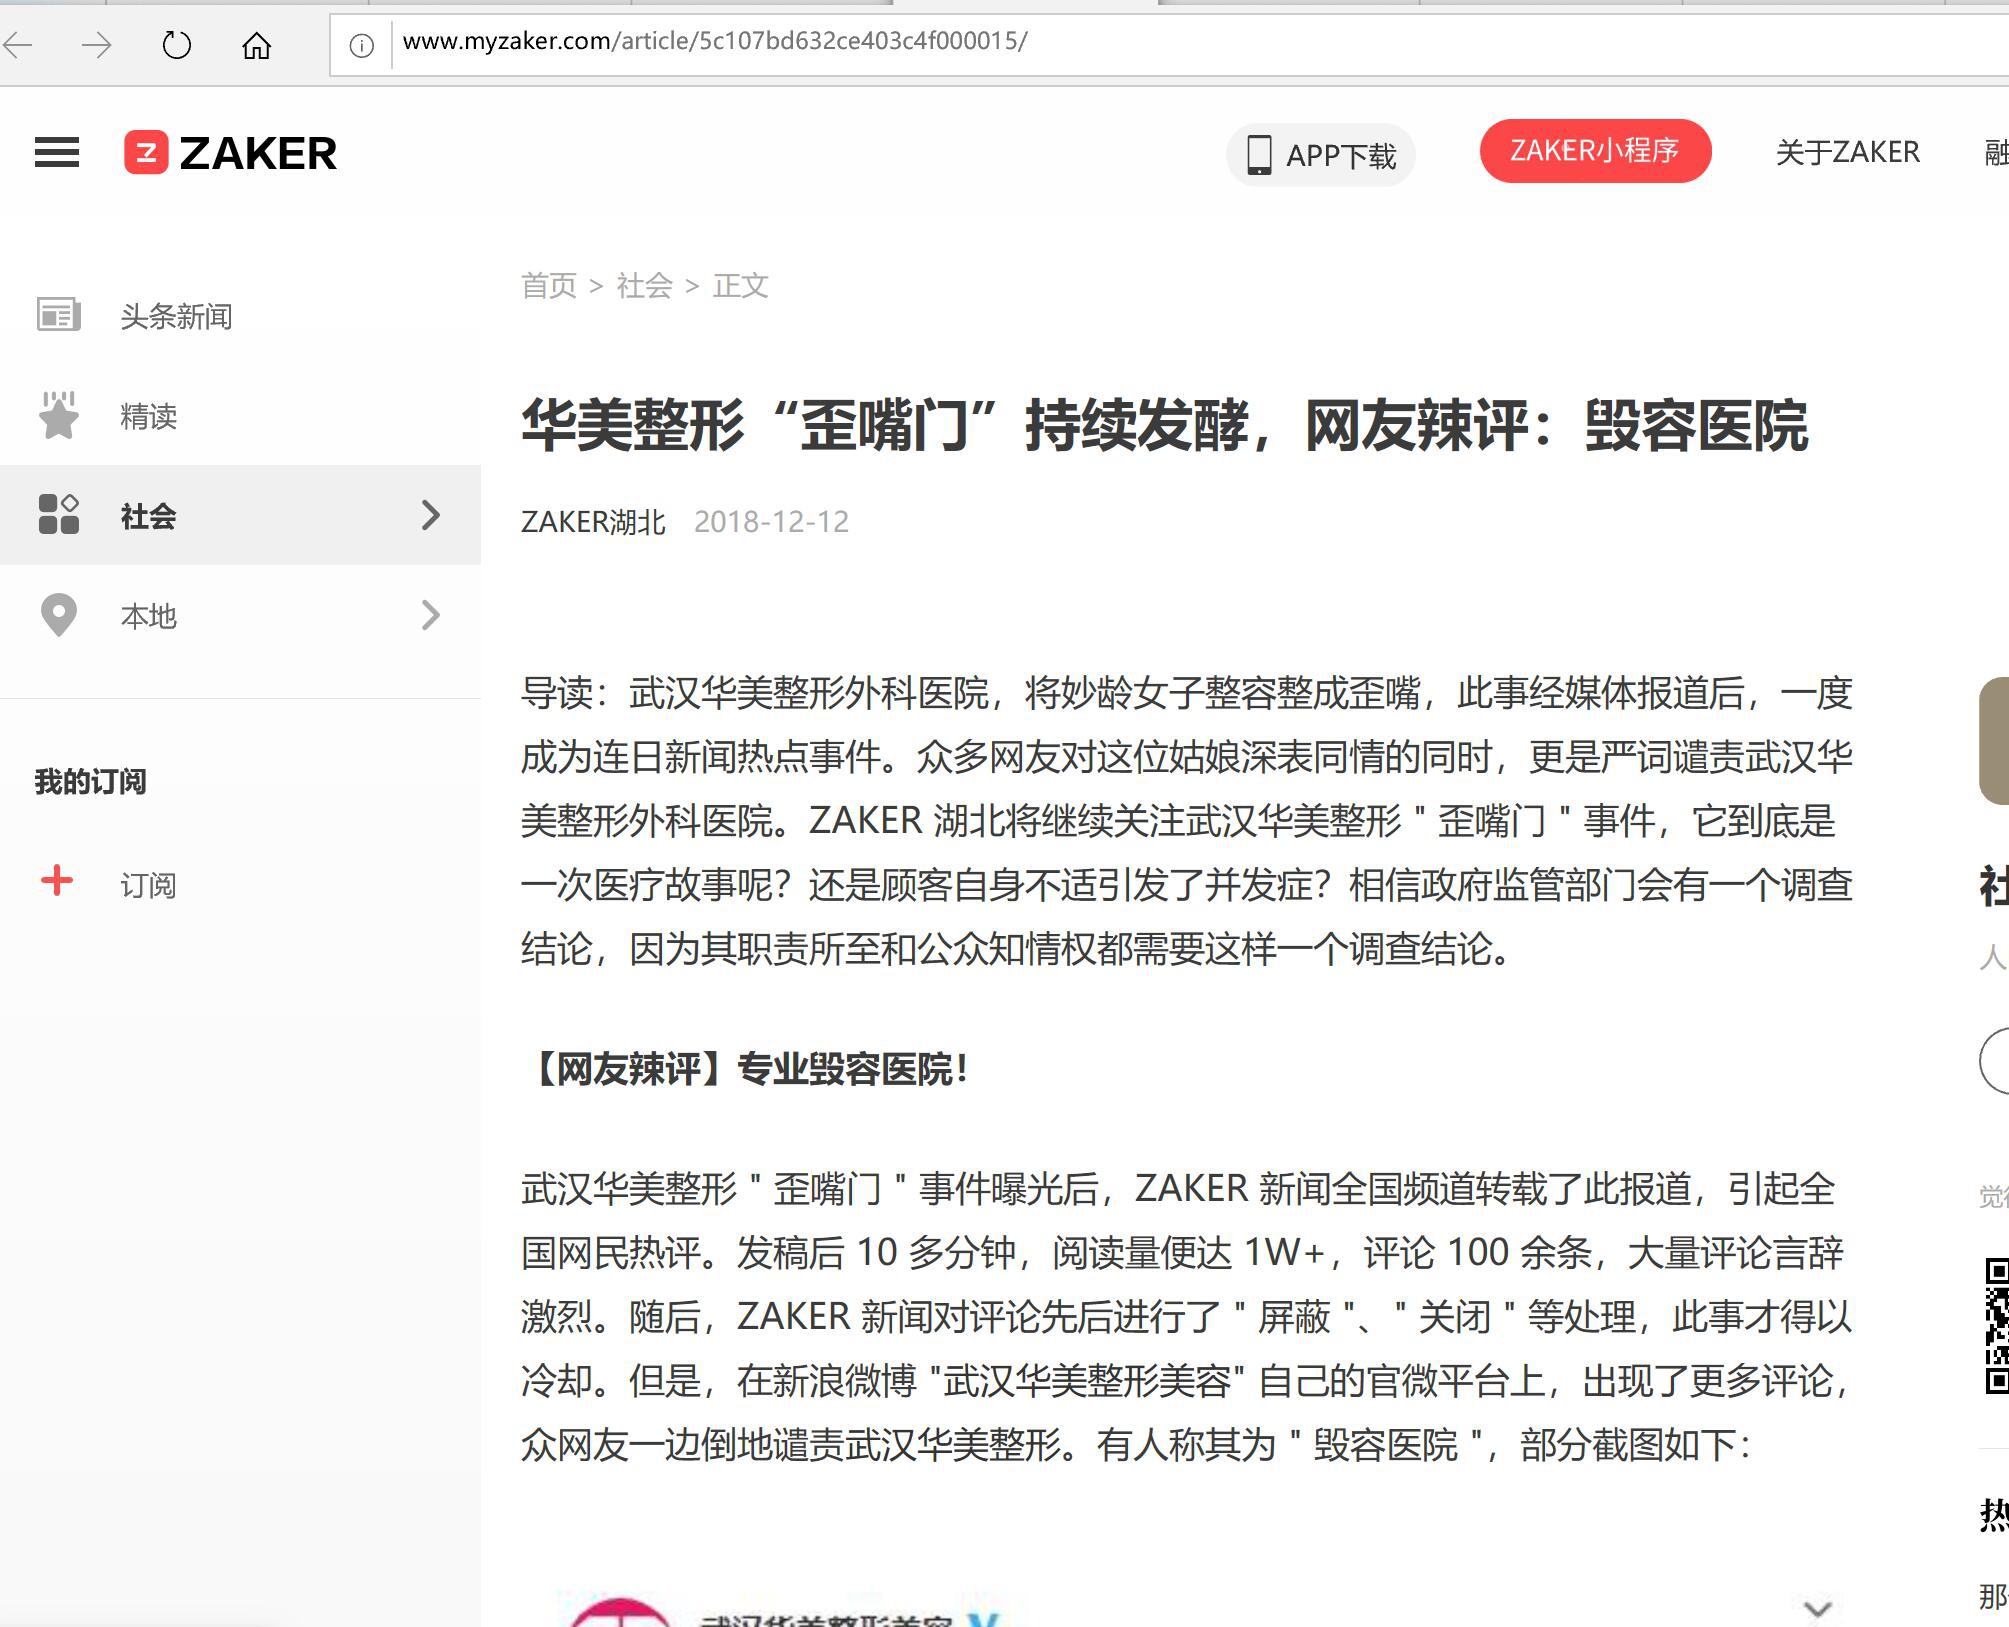Expand the 社会 chevron arrow

[431, 515]
